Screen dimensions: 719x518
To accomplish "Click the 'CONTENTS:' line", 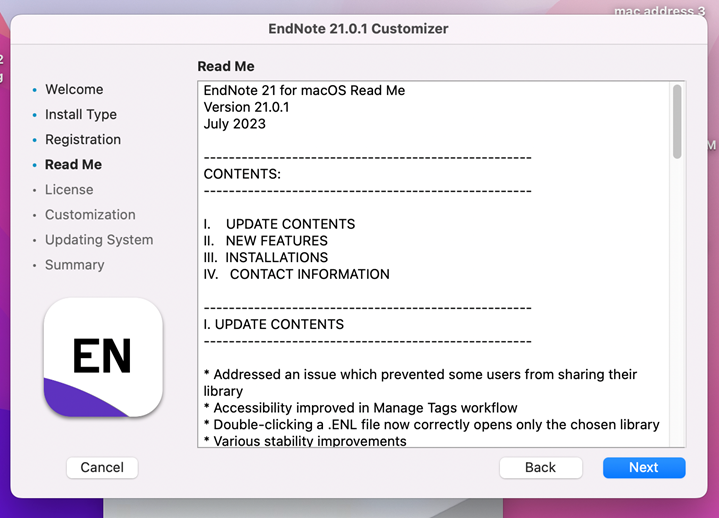I will [242, 174].
